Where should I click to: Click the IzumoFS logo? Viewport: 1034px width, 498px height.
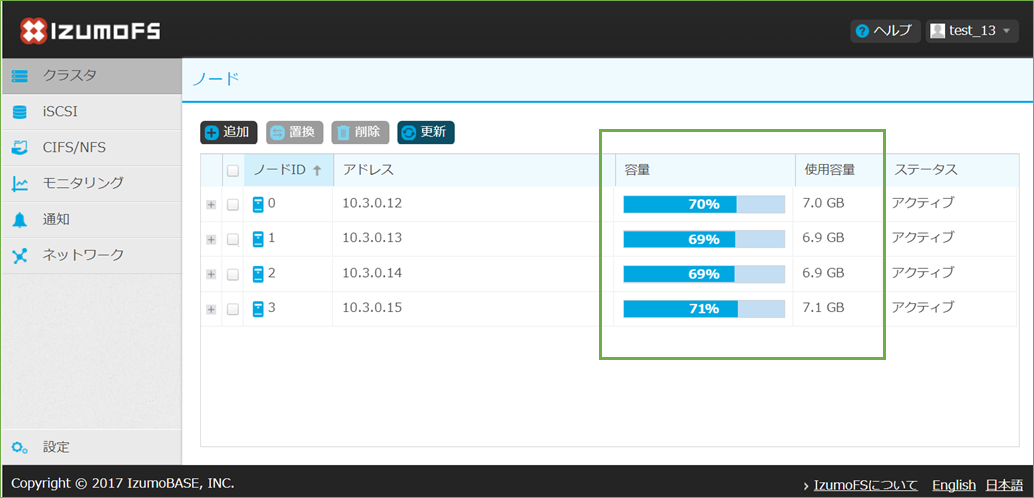coord(90,30)
